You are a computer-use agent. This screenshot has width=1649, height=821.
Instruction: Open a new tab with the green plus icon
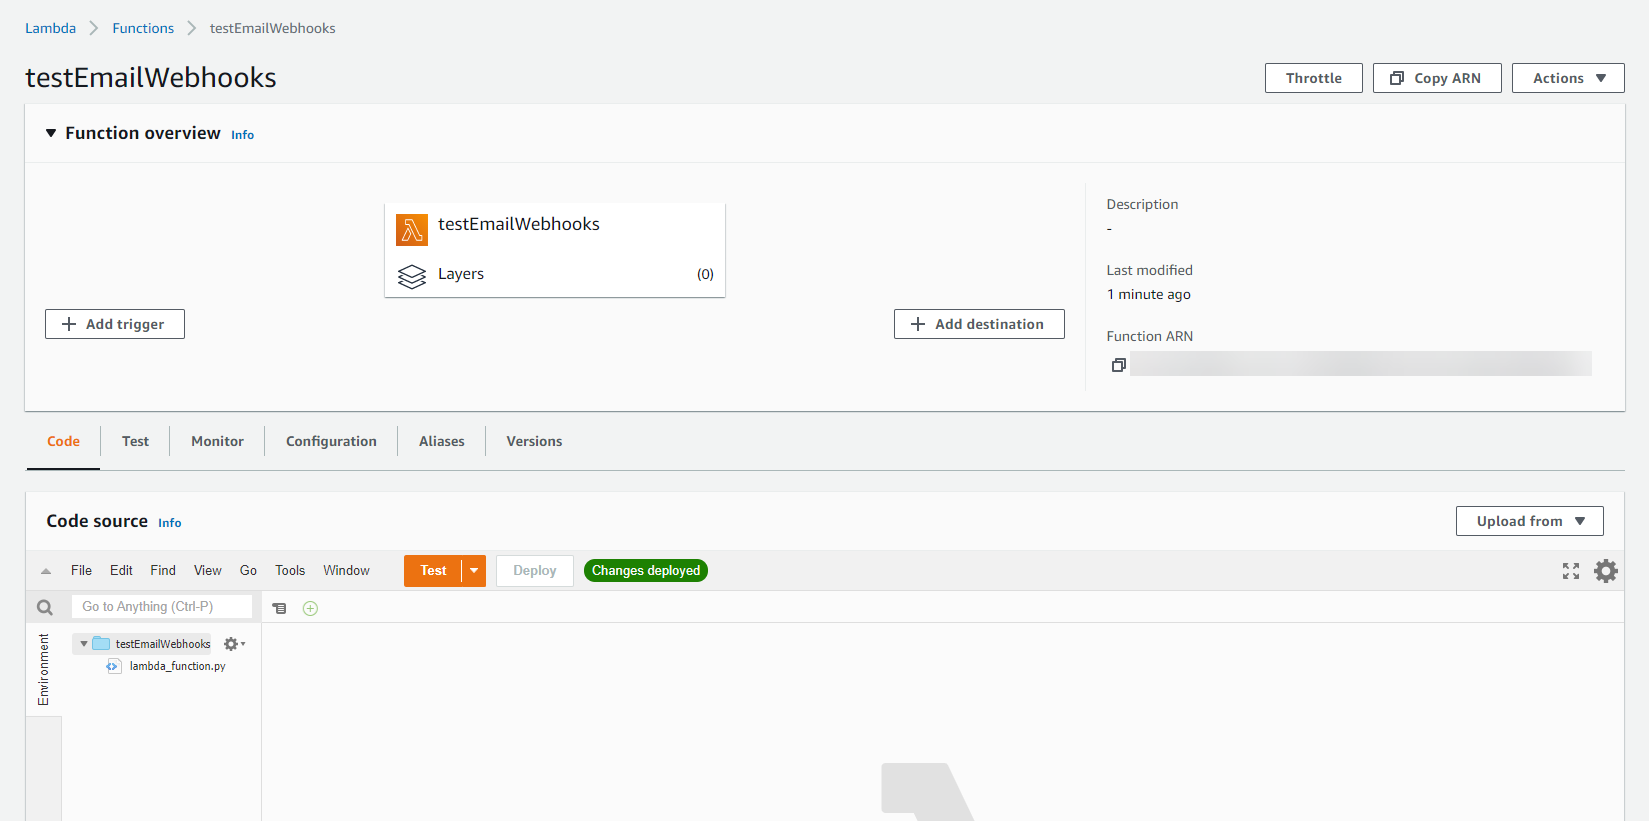[x=310, y=608]
